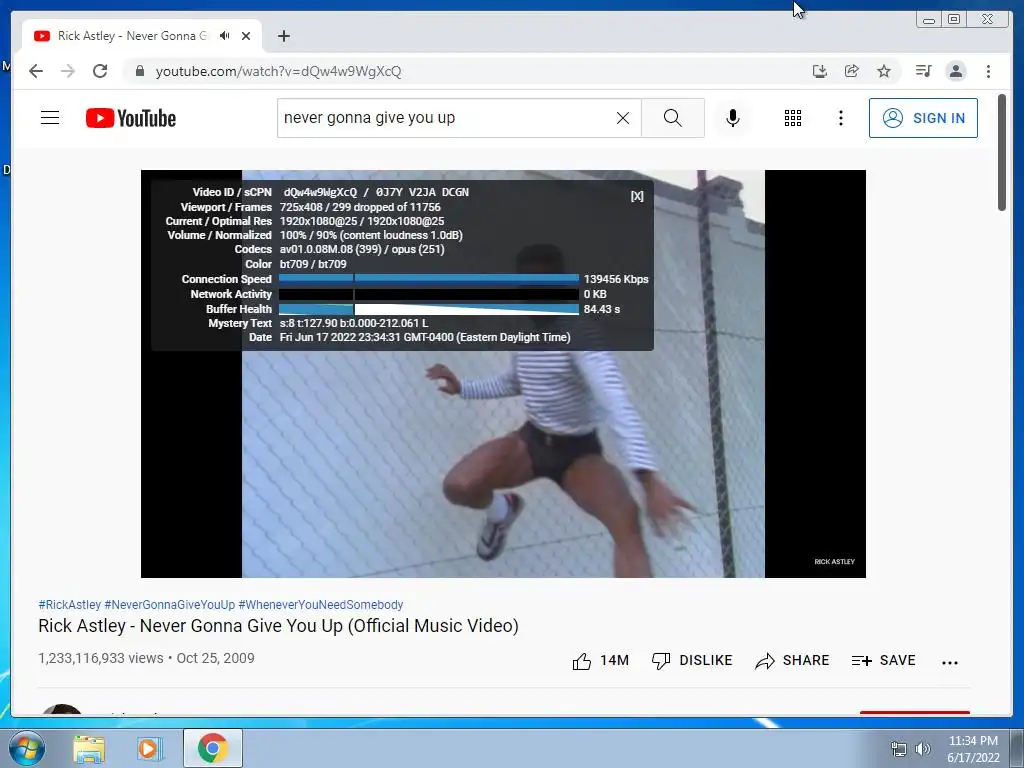Open the Windows Start button
1024x768 pixels.
pyautogui.click(x=26, y=748)
